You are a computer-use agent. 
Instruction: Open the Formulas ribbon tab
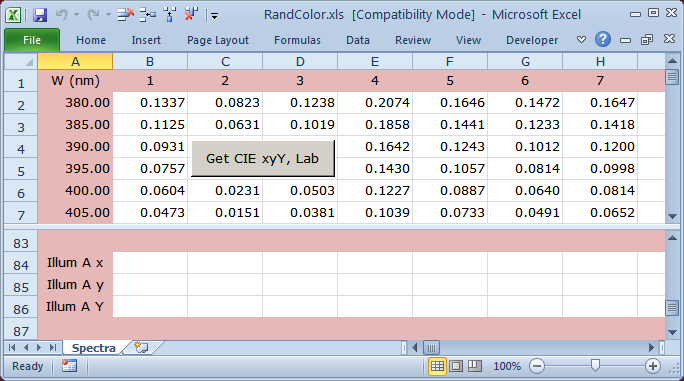[x=297, y=40]
